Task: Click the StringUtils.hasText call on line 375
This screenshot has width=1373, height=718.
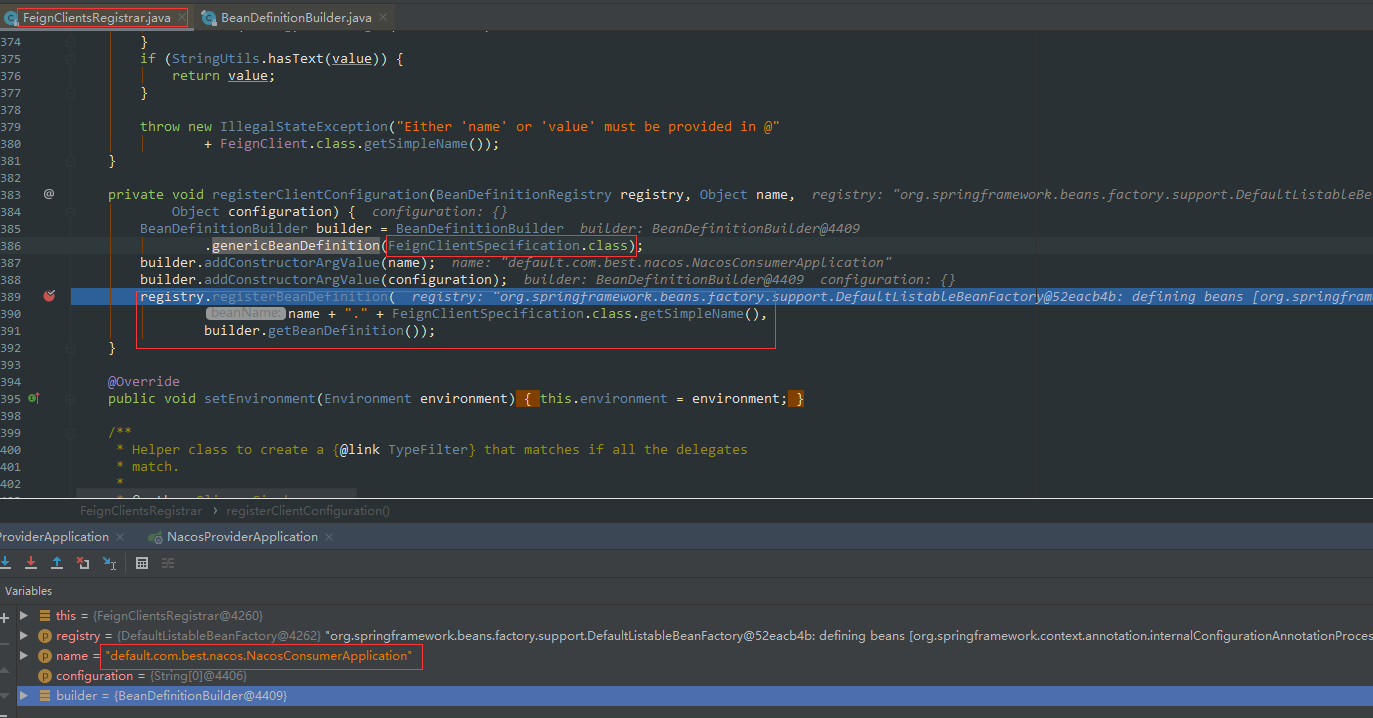Action: coord(247,58)
